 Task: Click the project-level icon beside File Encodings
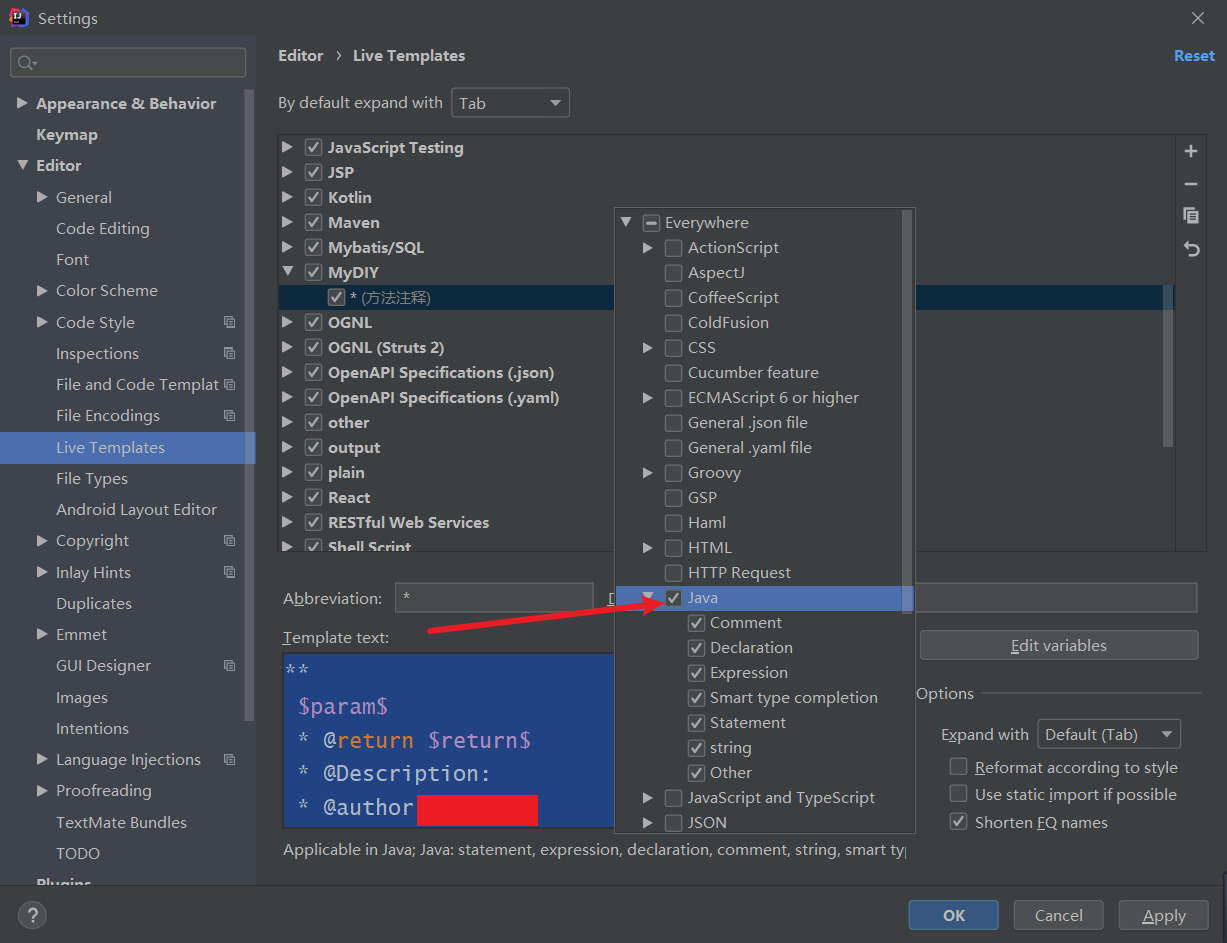point(230,415)
